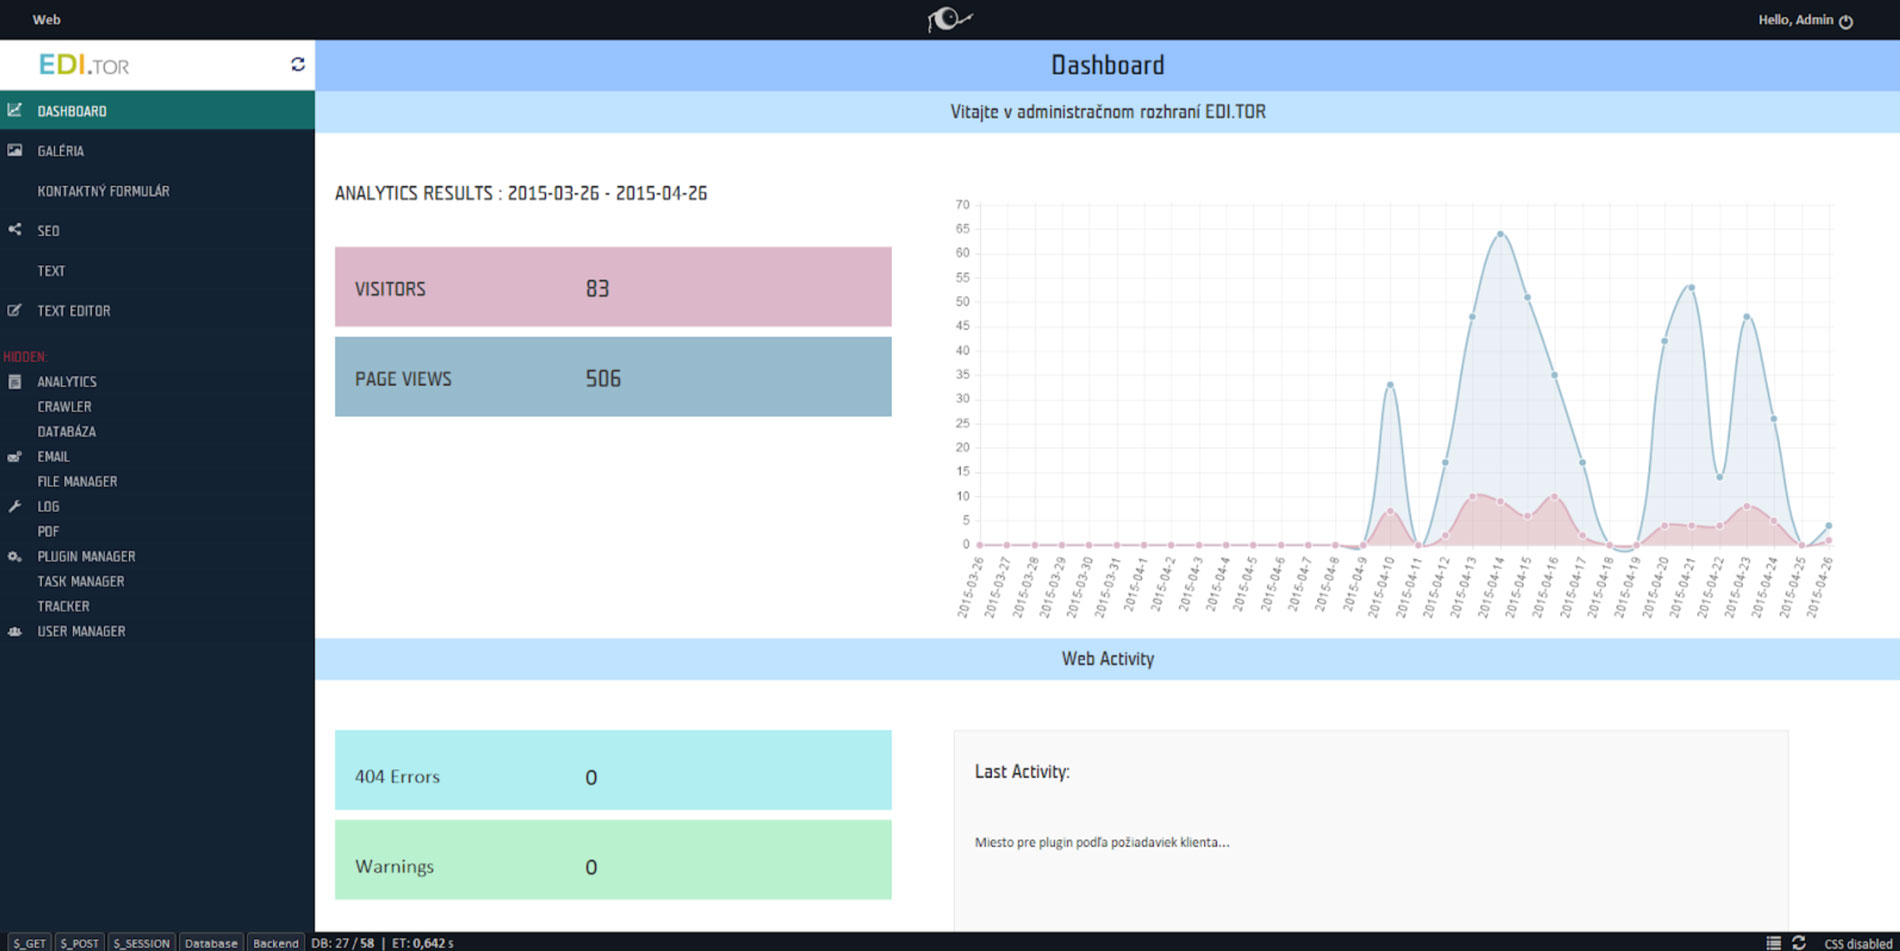Click the User Manager people icon
The image size is (1900, 951).
point(15,631)
